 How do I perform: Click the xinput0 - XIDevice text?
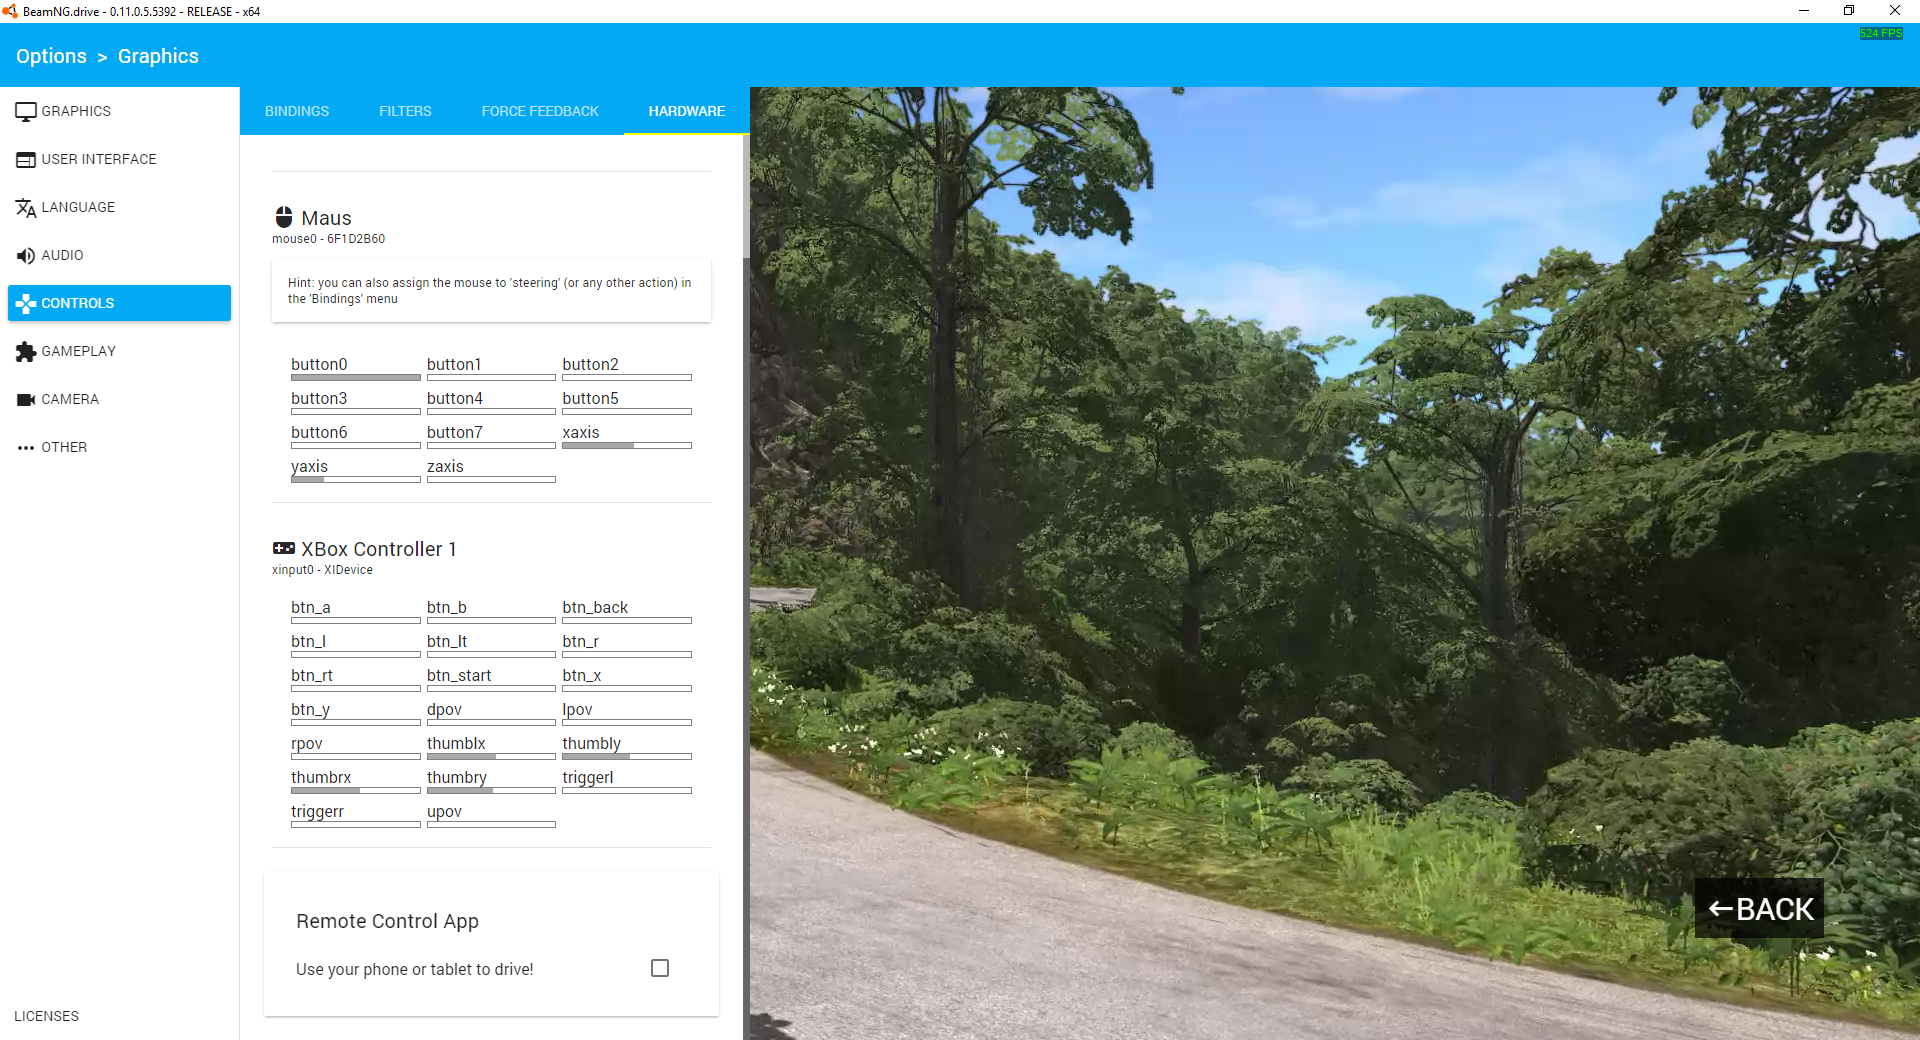pos(322,570)
